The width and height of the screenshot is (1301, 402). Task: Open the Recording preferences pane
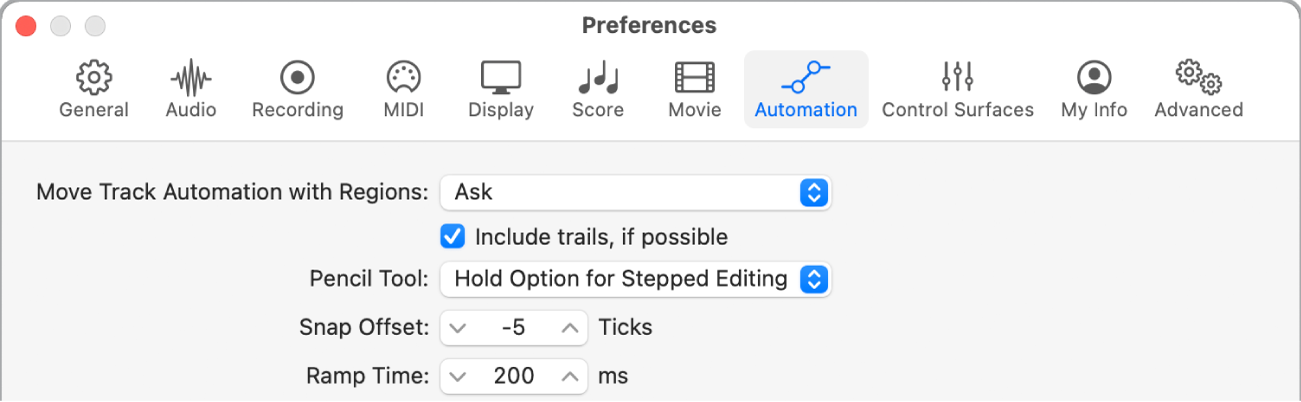click(297, 77)
